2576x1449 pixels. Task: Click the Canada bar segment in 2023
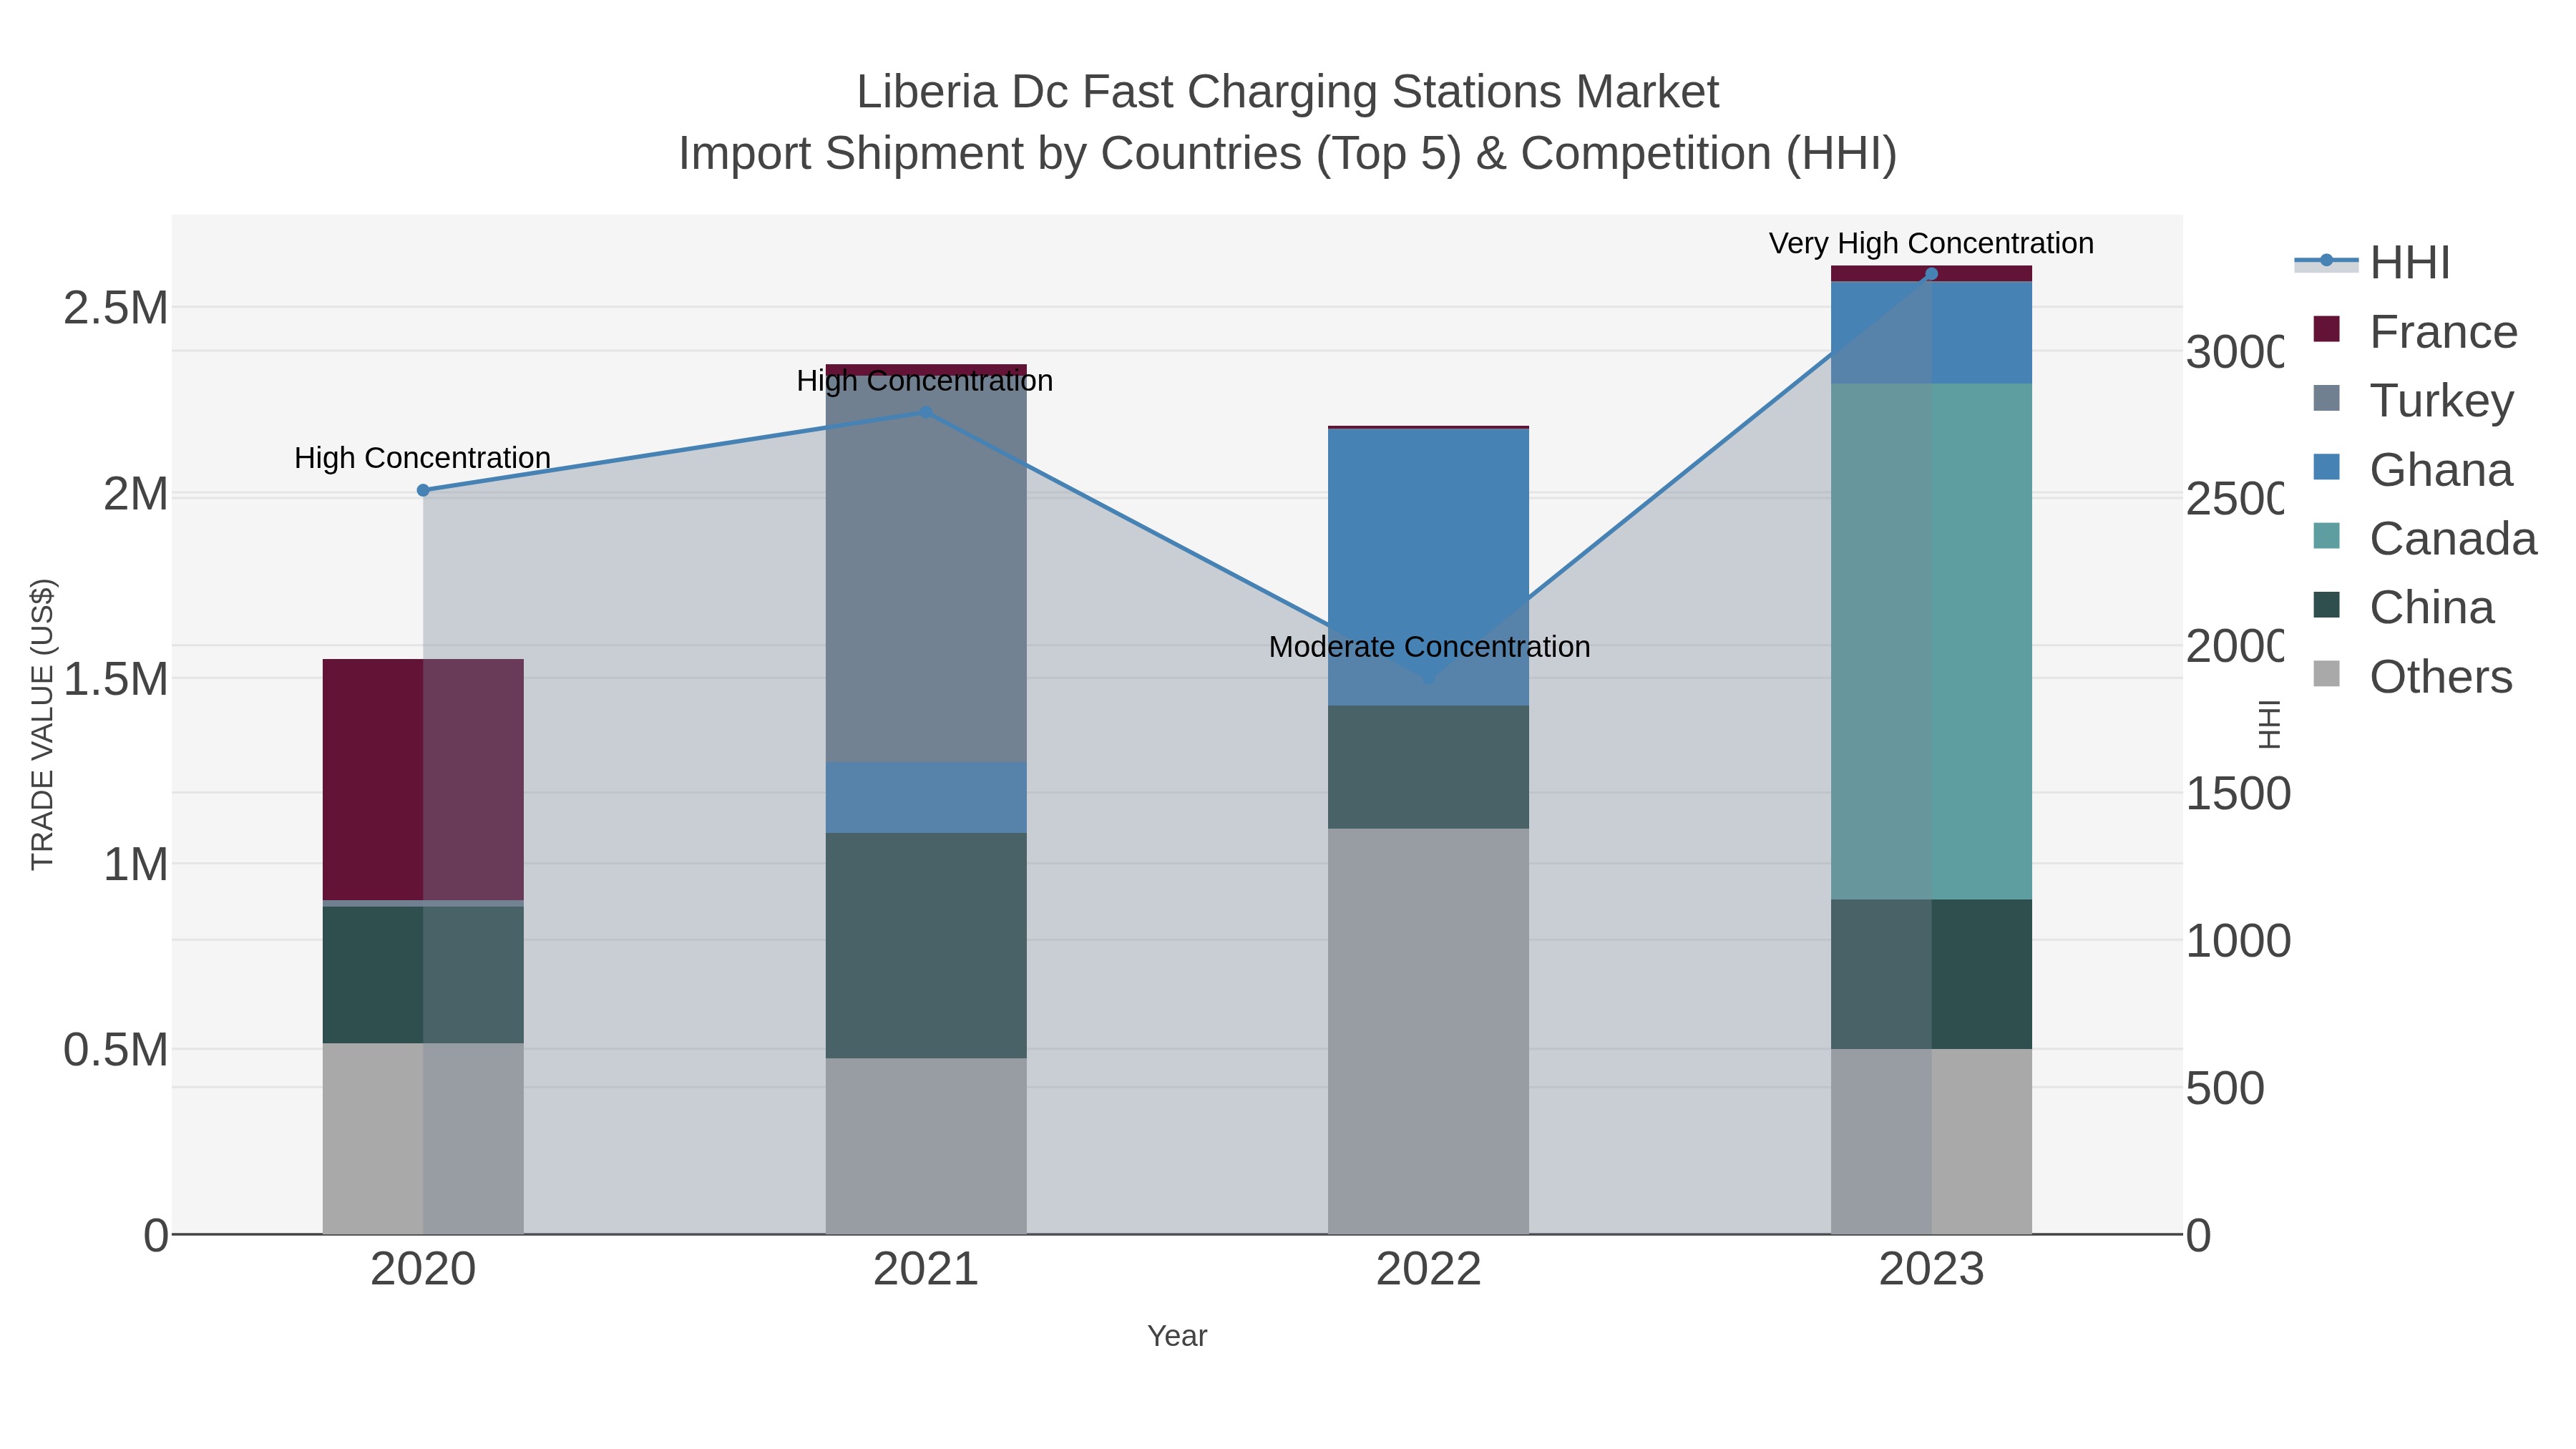[1931, 641]
